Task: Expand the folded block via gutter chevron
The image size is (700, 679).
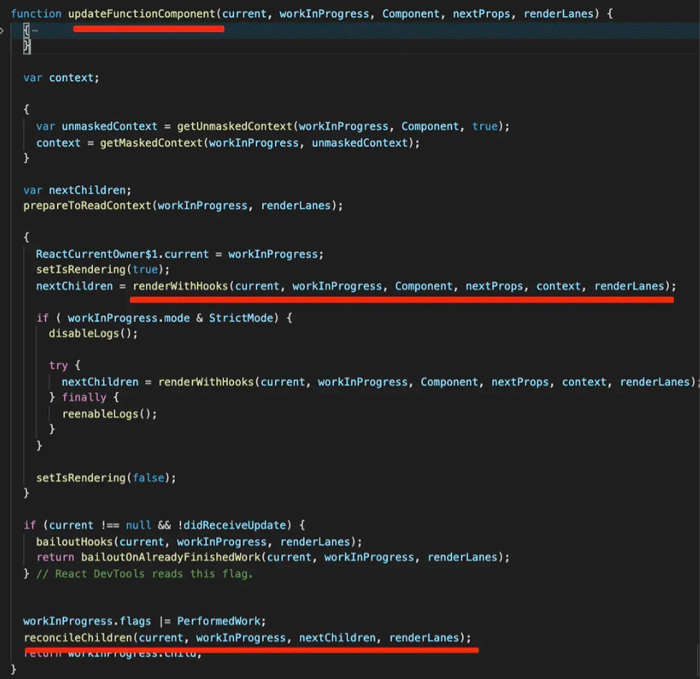Action: click(x=3, y=32)
